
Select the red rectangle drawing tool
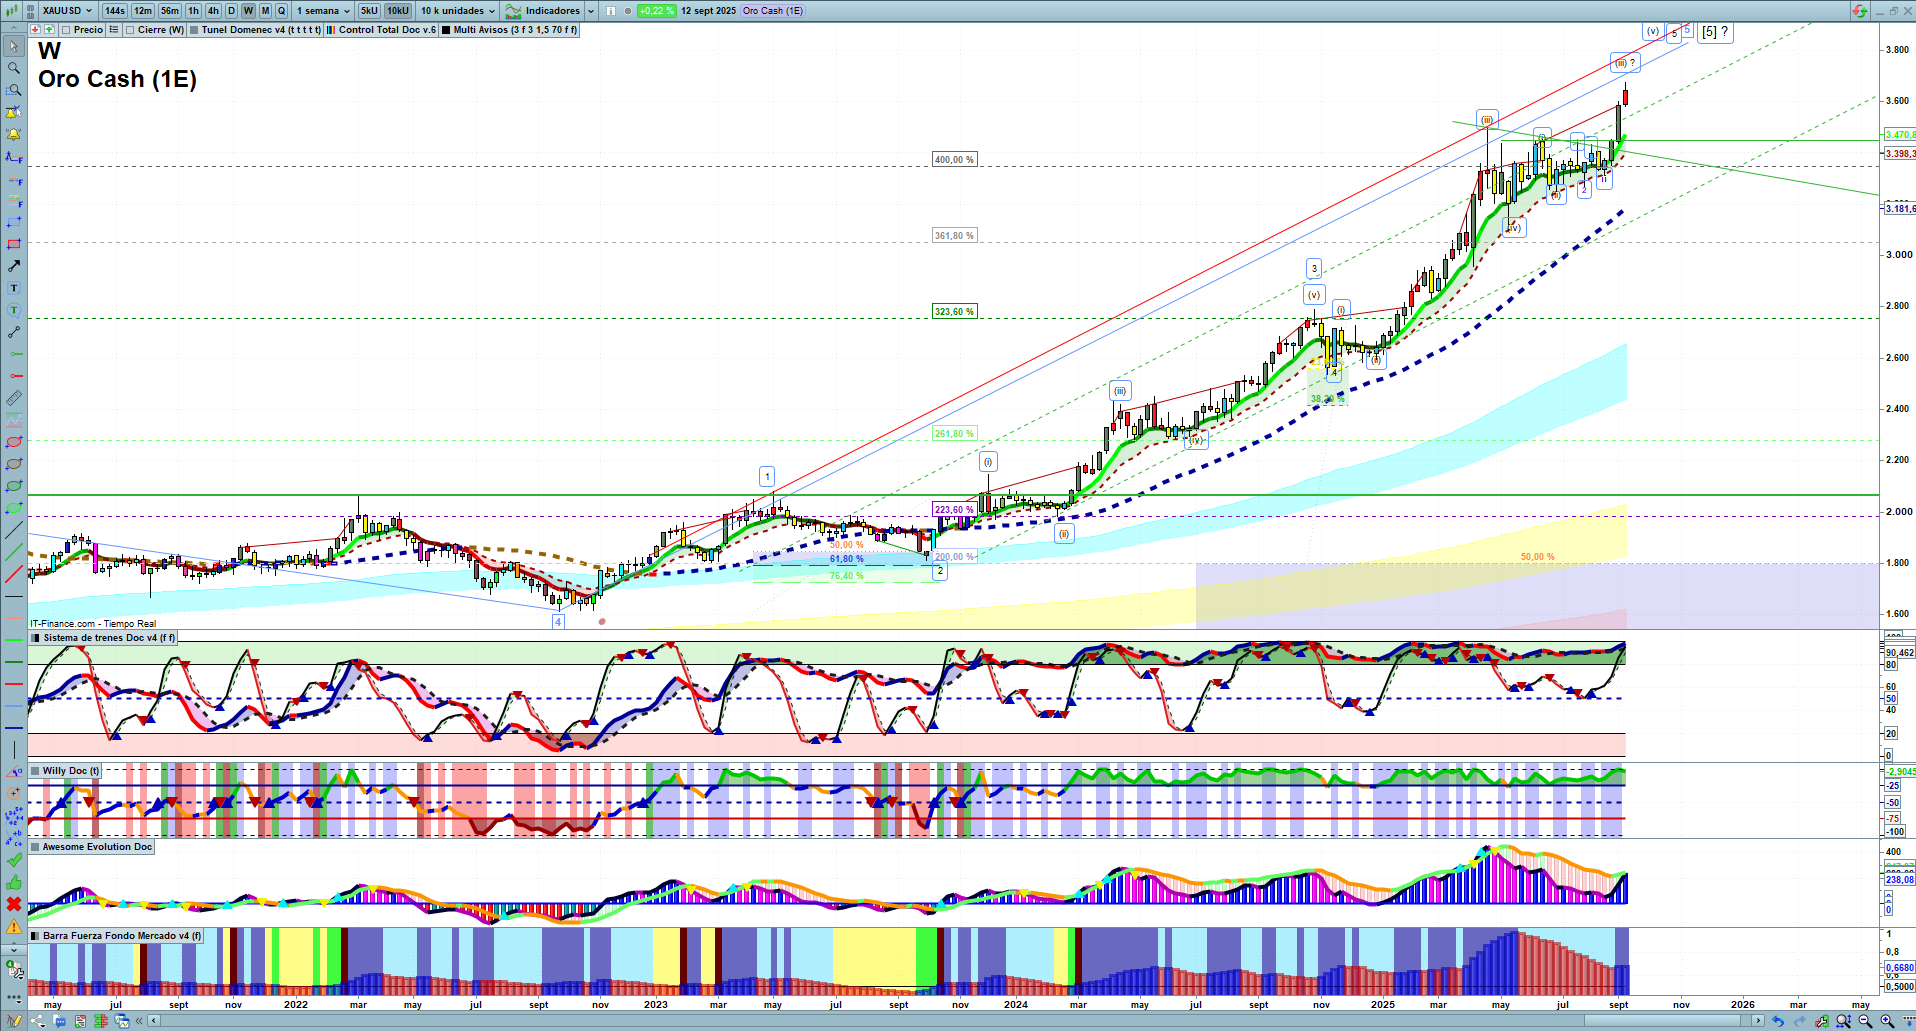coord(14,244)
